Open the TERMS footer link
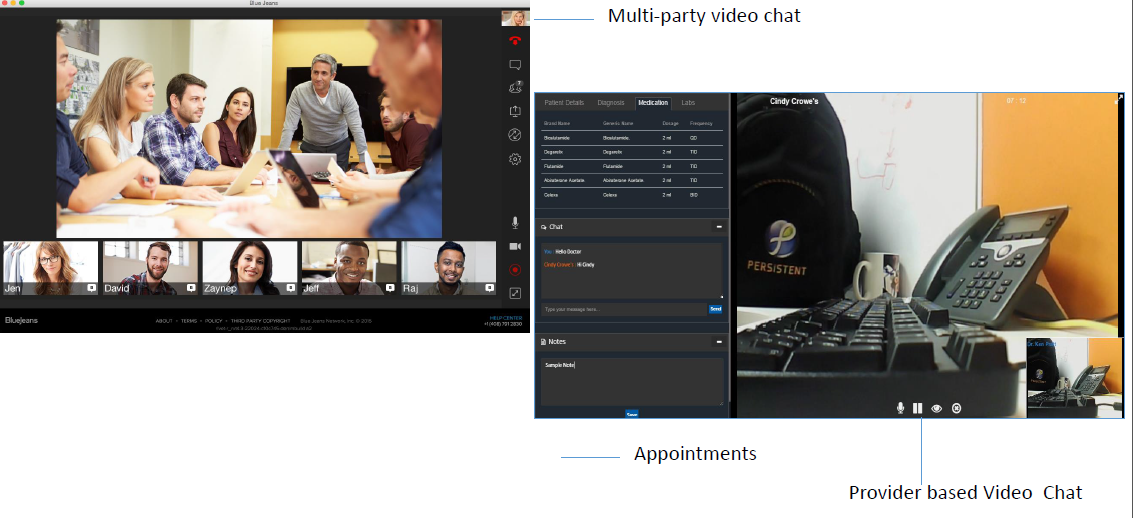This screenshot has width=1133, height=518. coord(189,321)
